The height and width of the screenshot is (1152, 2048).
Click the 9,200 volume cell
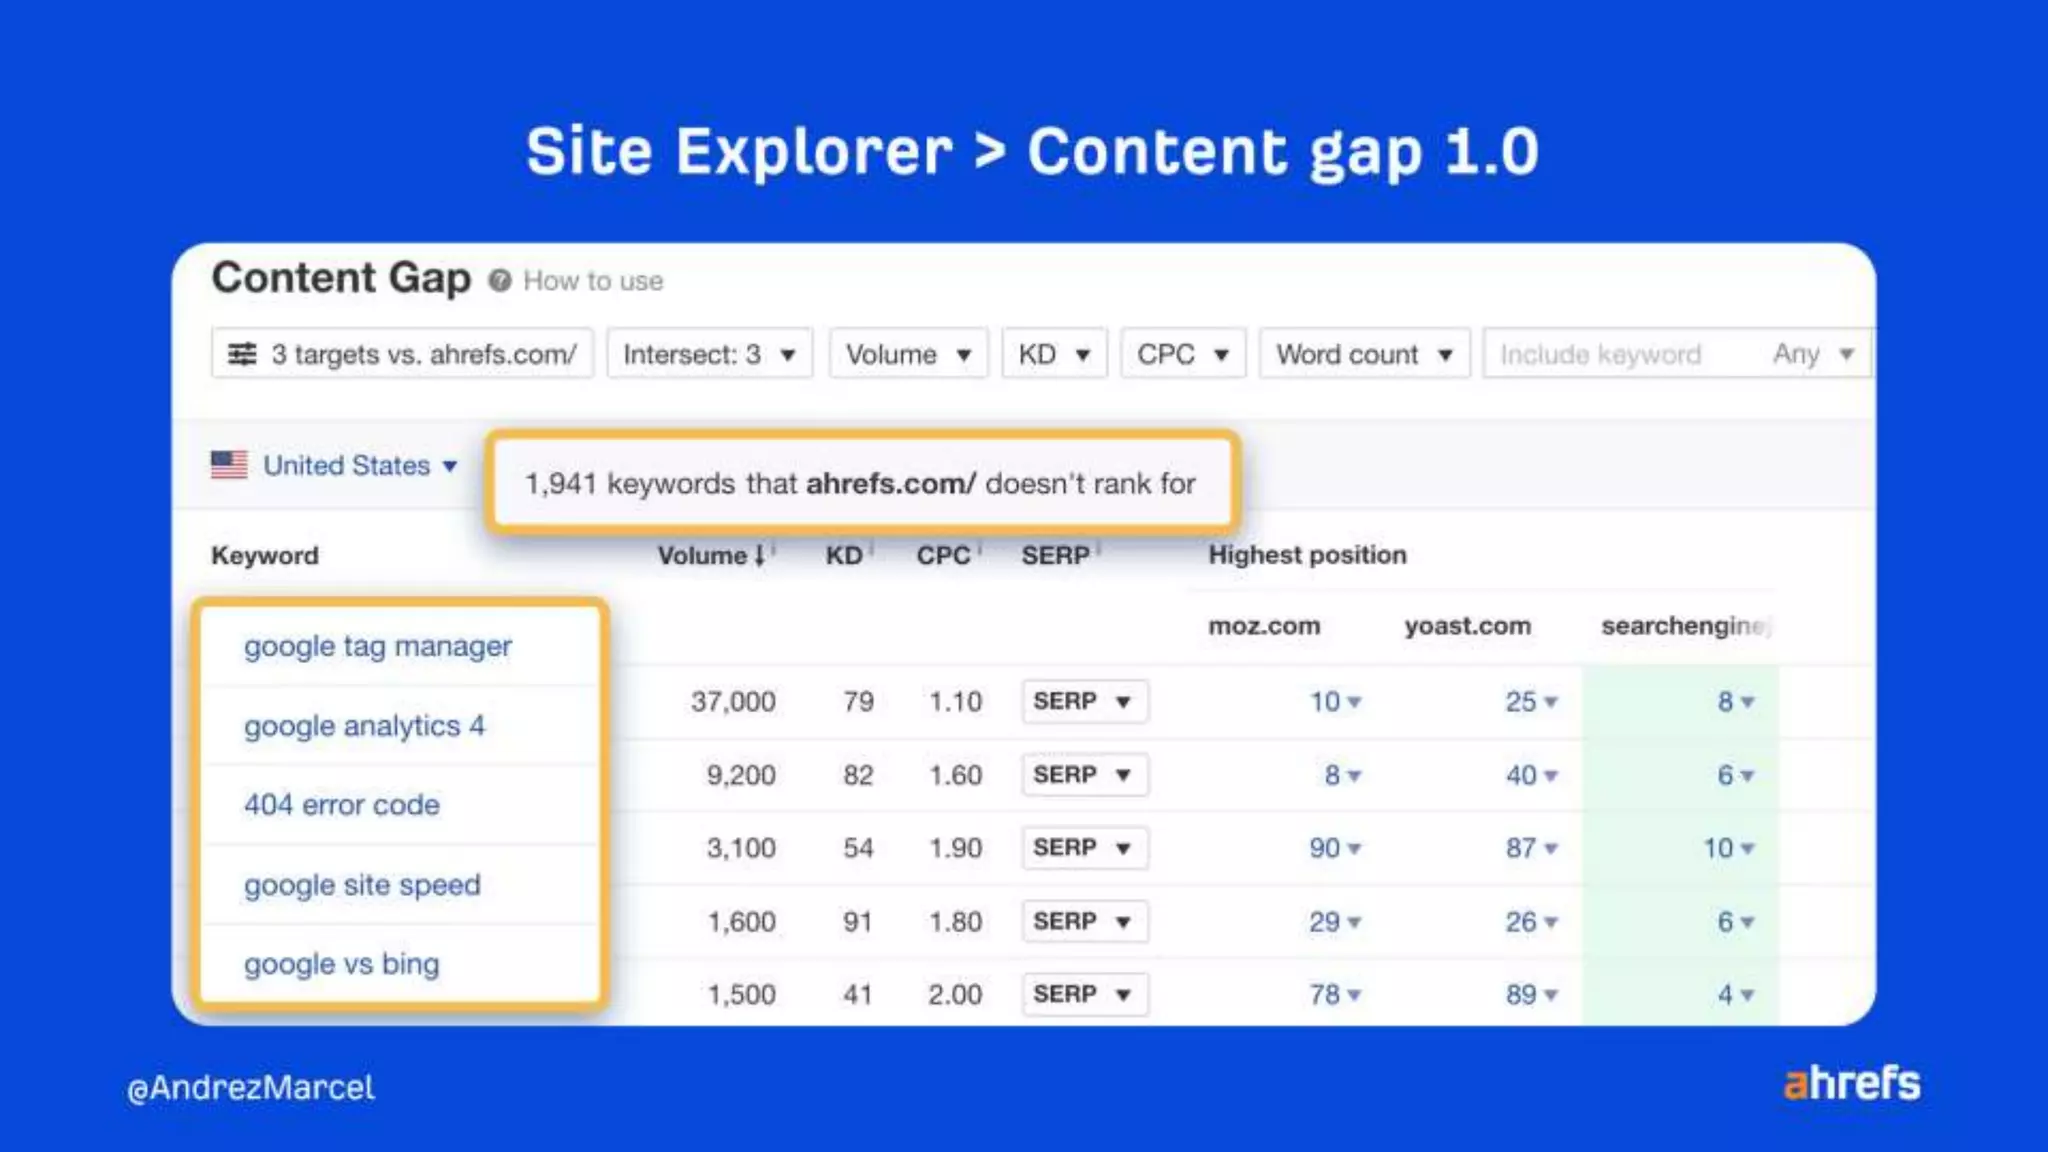click(741, 775)
